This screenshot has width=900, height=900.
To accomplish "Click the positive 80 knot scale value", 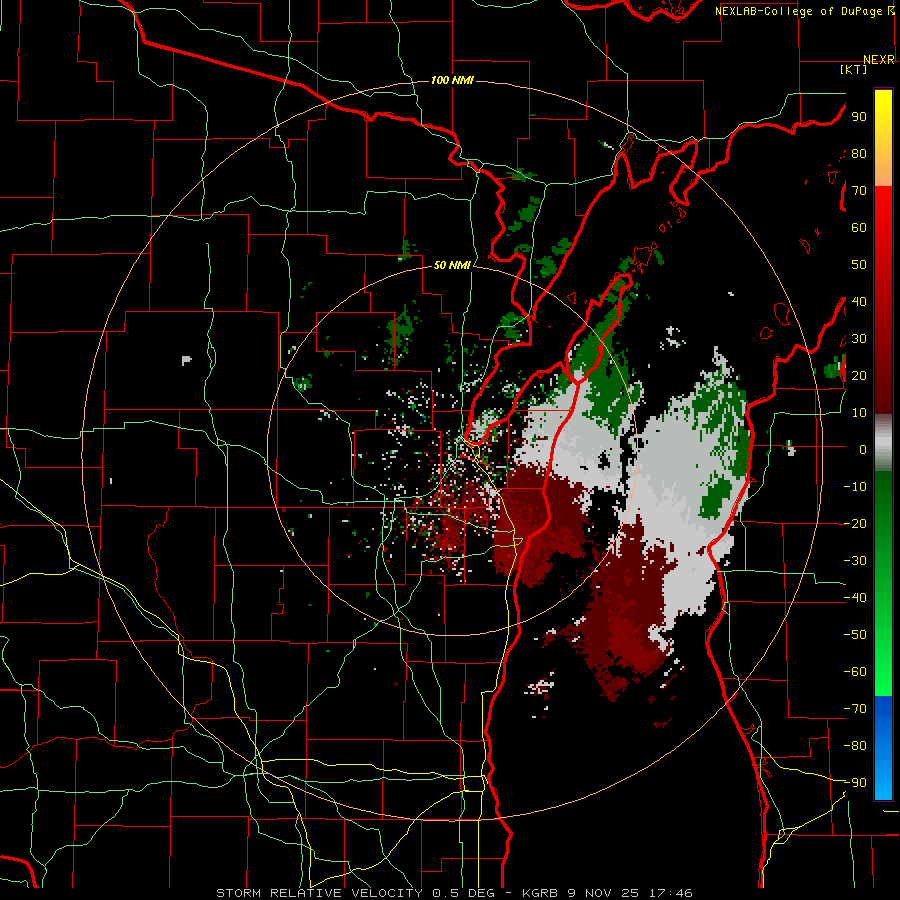I will [x=859, y=154].
